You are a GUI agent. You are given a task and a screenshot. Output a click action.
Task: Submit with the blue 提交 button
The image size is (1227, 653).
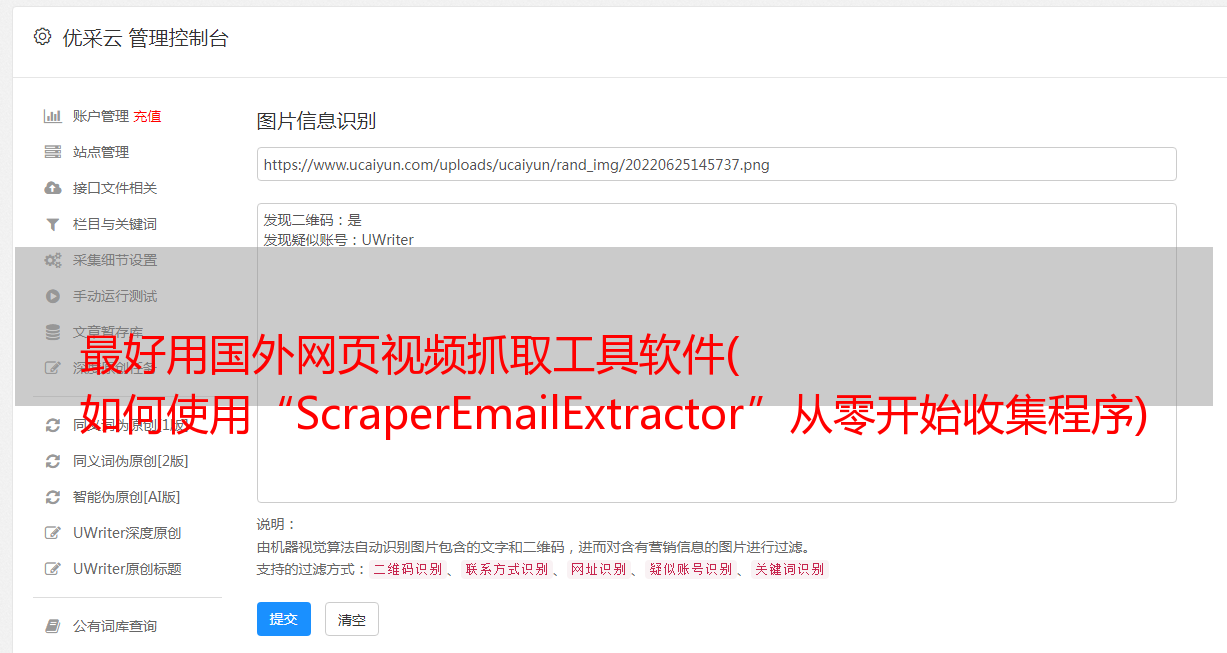pyautogui.click(x=284, y=619)
